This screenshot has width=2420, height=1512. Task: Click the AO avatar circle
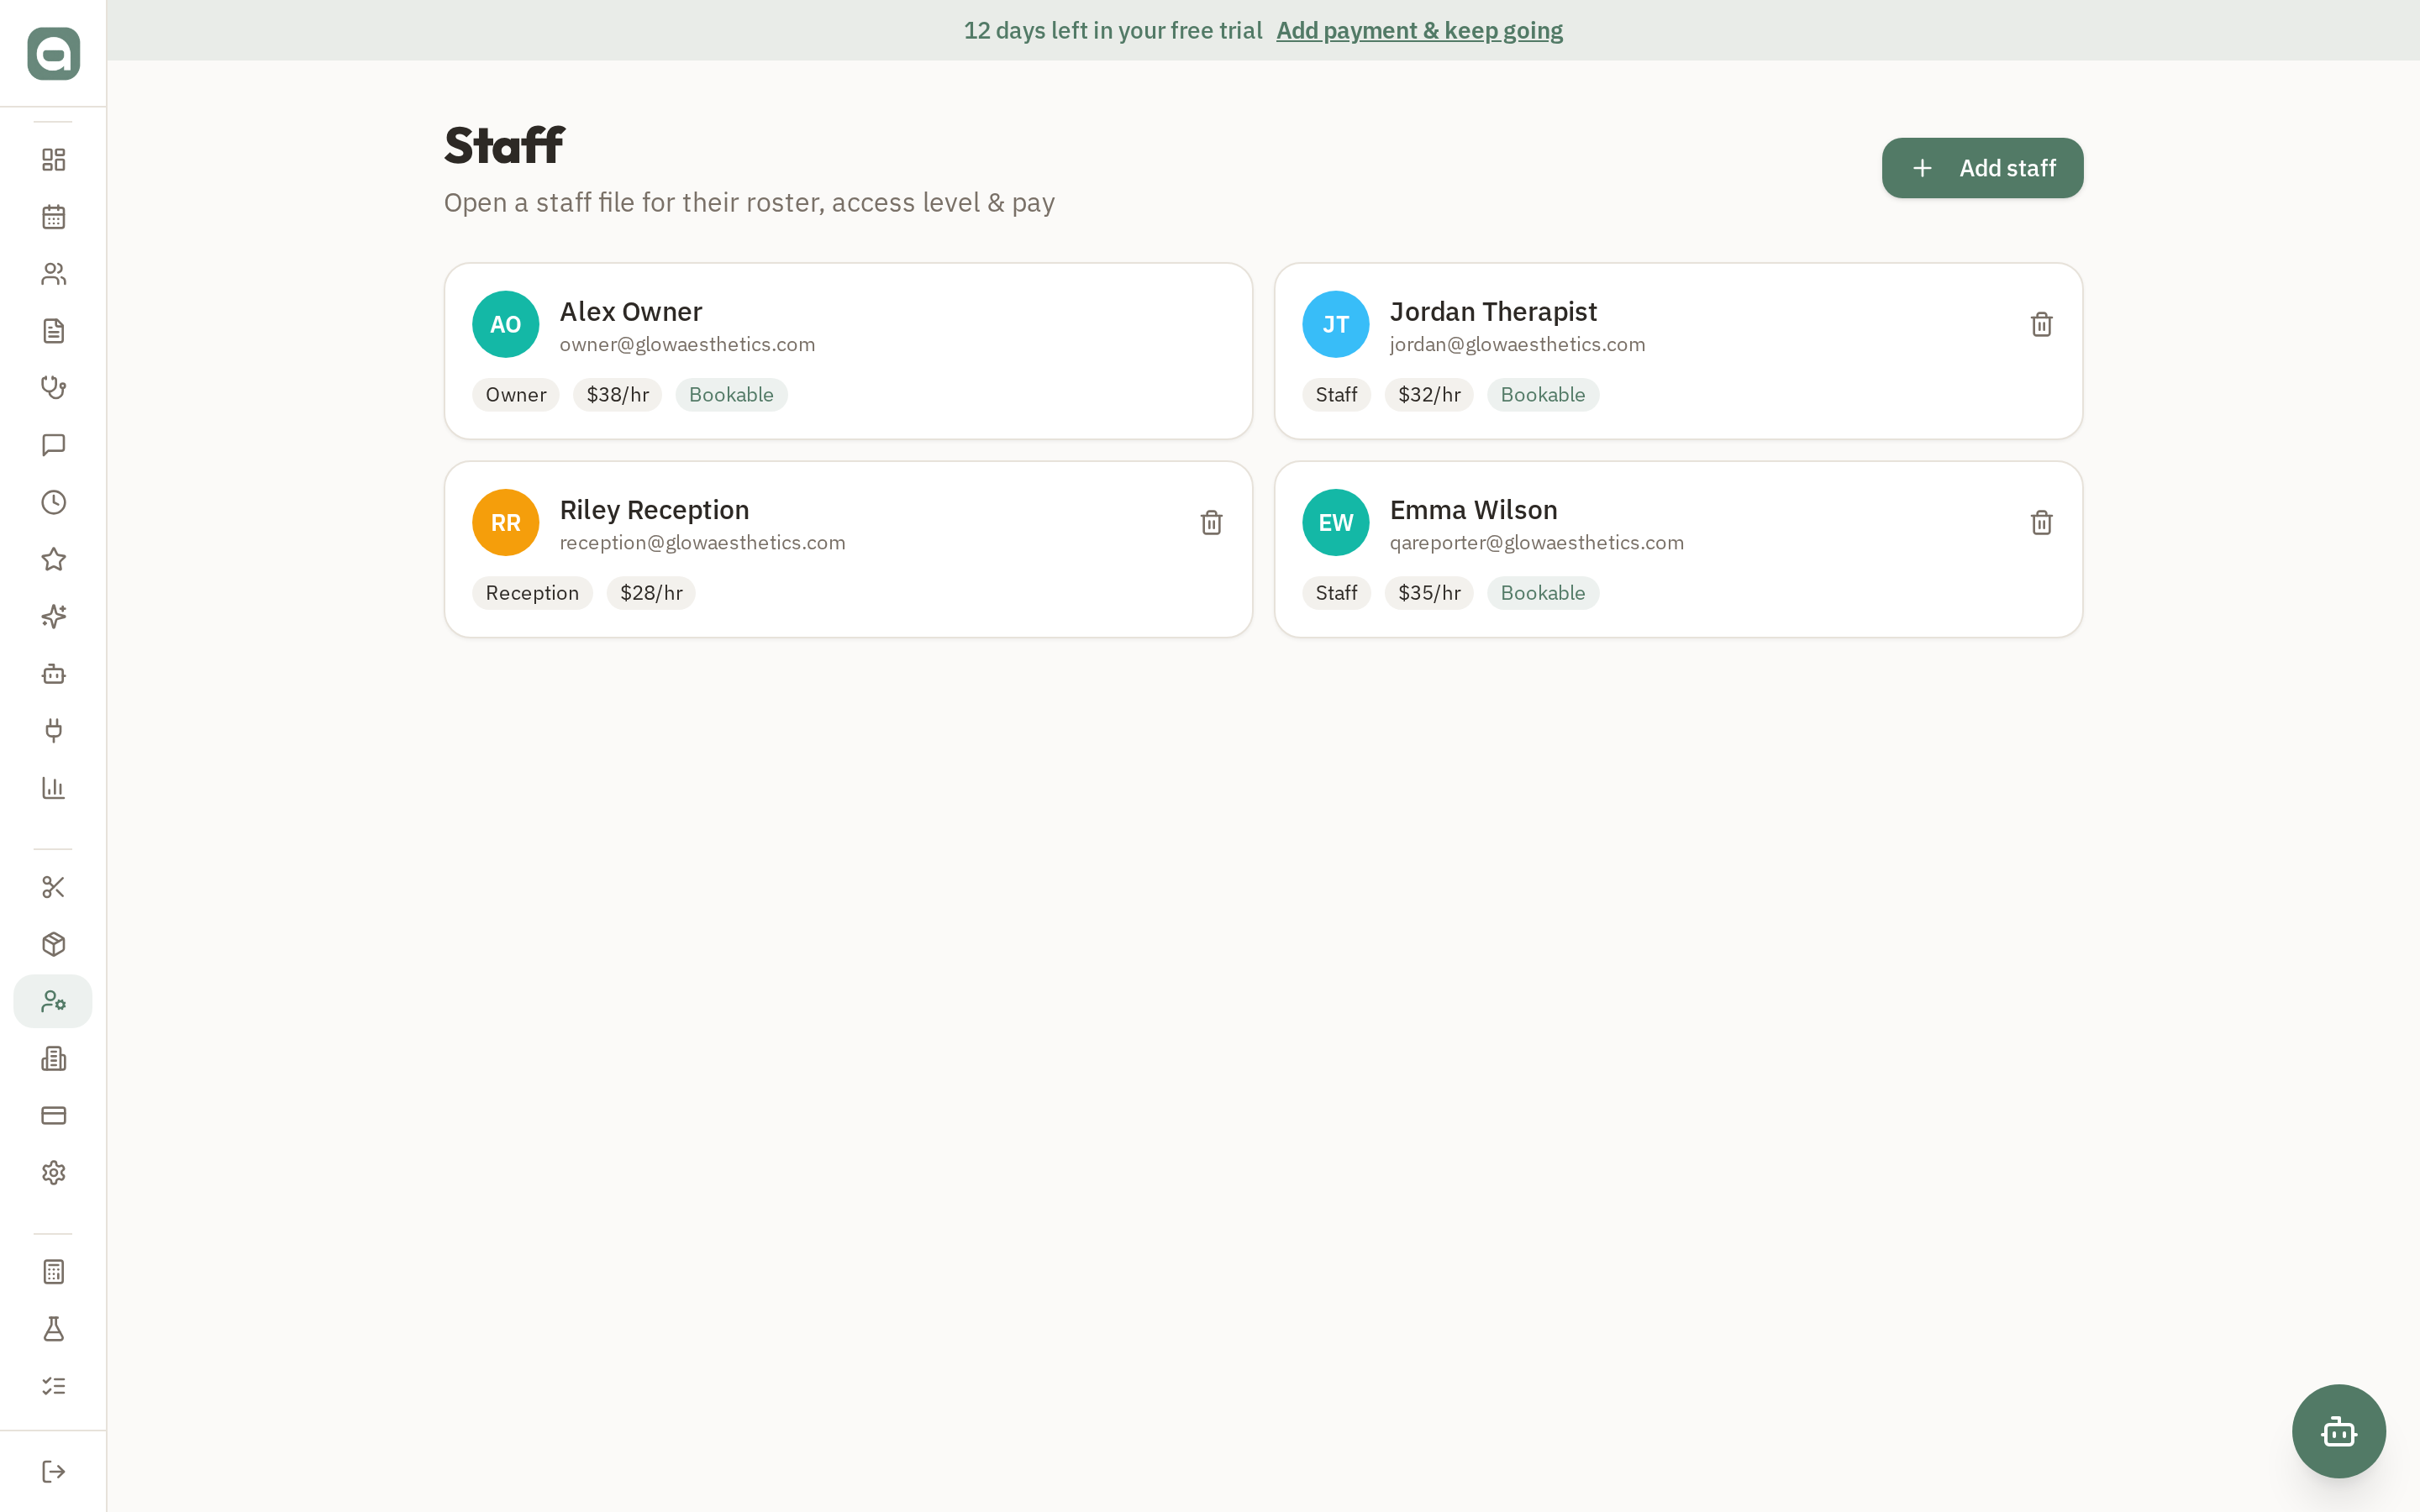point(505,324)
